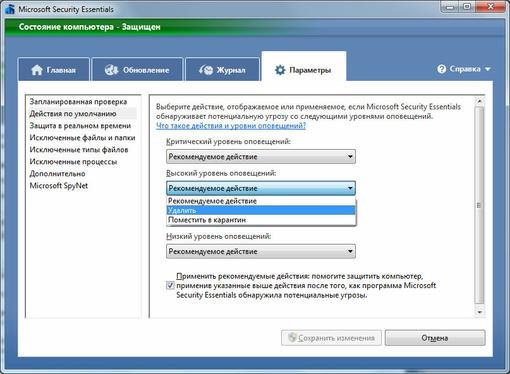This screenshot has width=510, height=374.
Task: Switch to the Главная tab
Action: coord(54,70)
